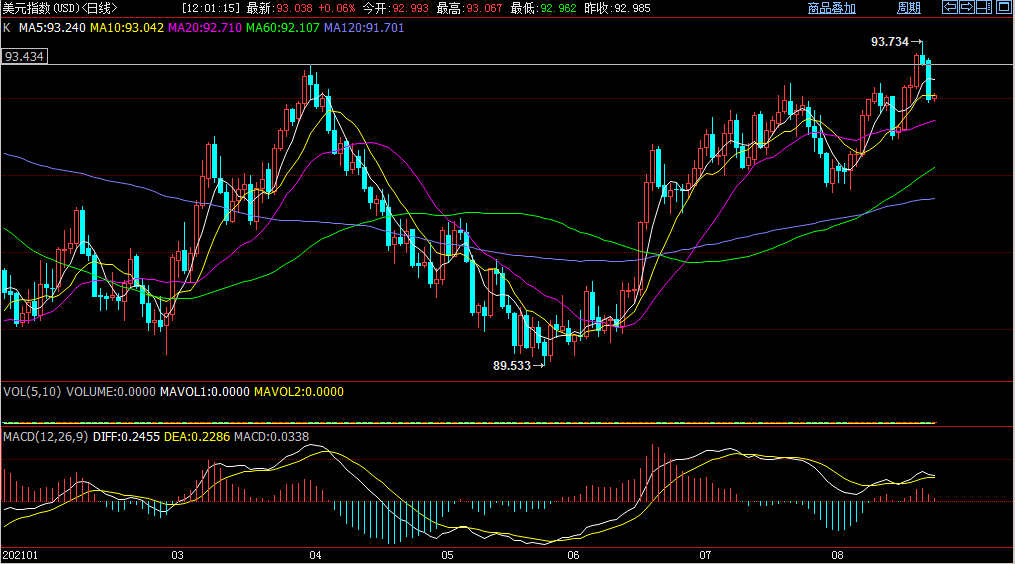
Task: Click the 今开:92.993 open price
Action: [x=395, y=8]
